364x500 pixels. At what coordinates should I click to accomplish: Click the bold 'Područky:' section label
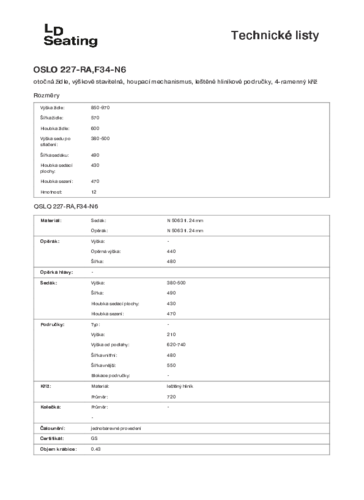pyautogui.click(x=52, y=324)
